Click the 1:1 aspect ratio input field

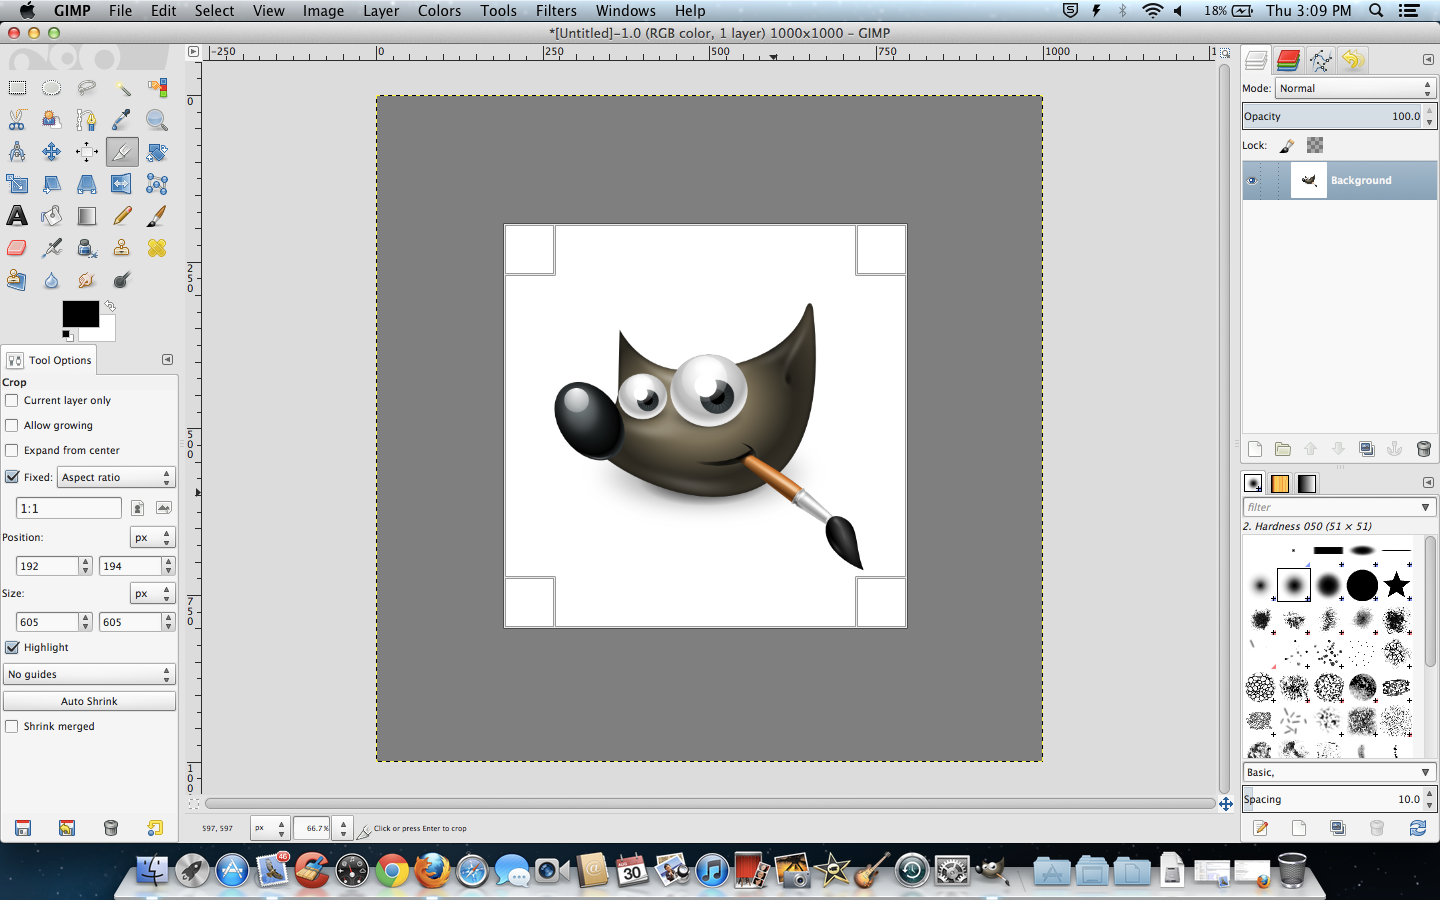pyautogui.click(x=68, y=508)
